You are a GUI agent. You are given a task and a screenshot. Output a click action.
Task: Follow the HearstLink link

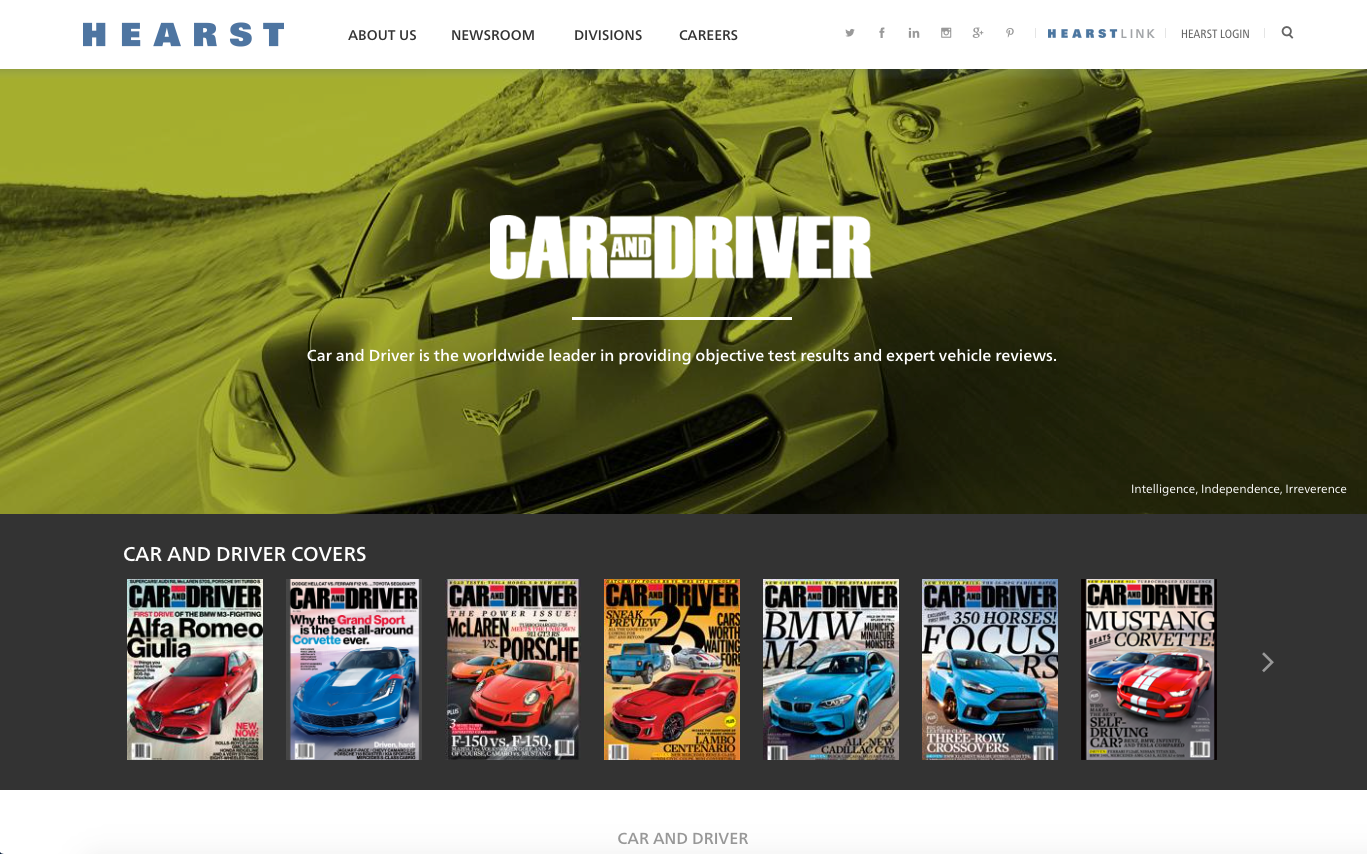pyautogui.click(x=1101, y=34)
